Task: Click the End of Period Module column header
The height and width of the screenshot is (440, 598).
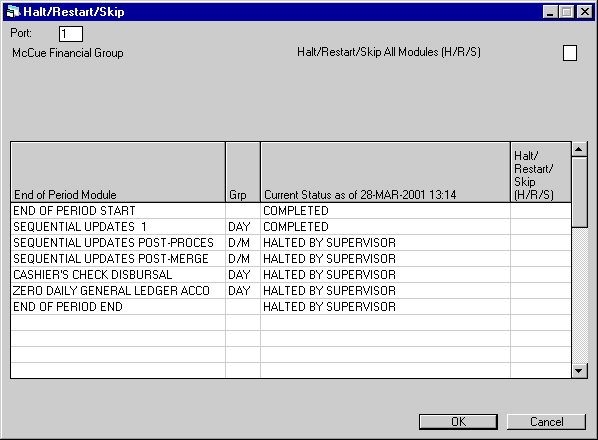Action: point(118,172)
